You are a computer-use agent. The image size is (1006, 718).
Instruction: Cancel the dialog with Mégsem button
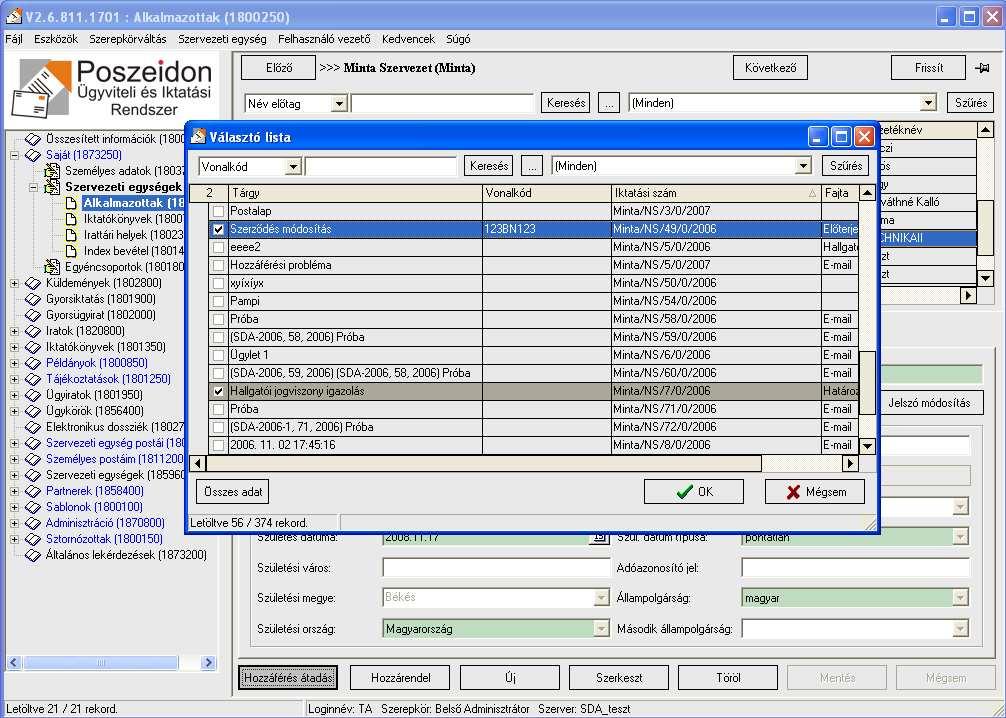point(815,491)
